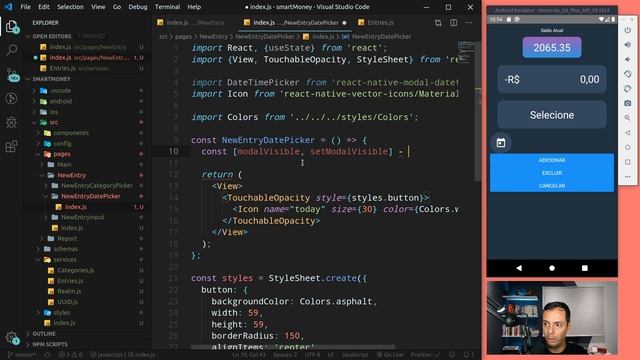Open the Terminal menu
The width and height of the screenshot is (640, 360).
(x=167, y=7)
